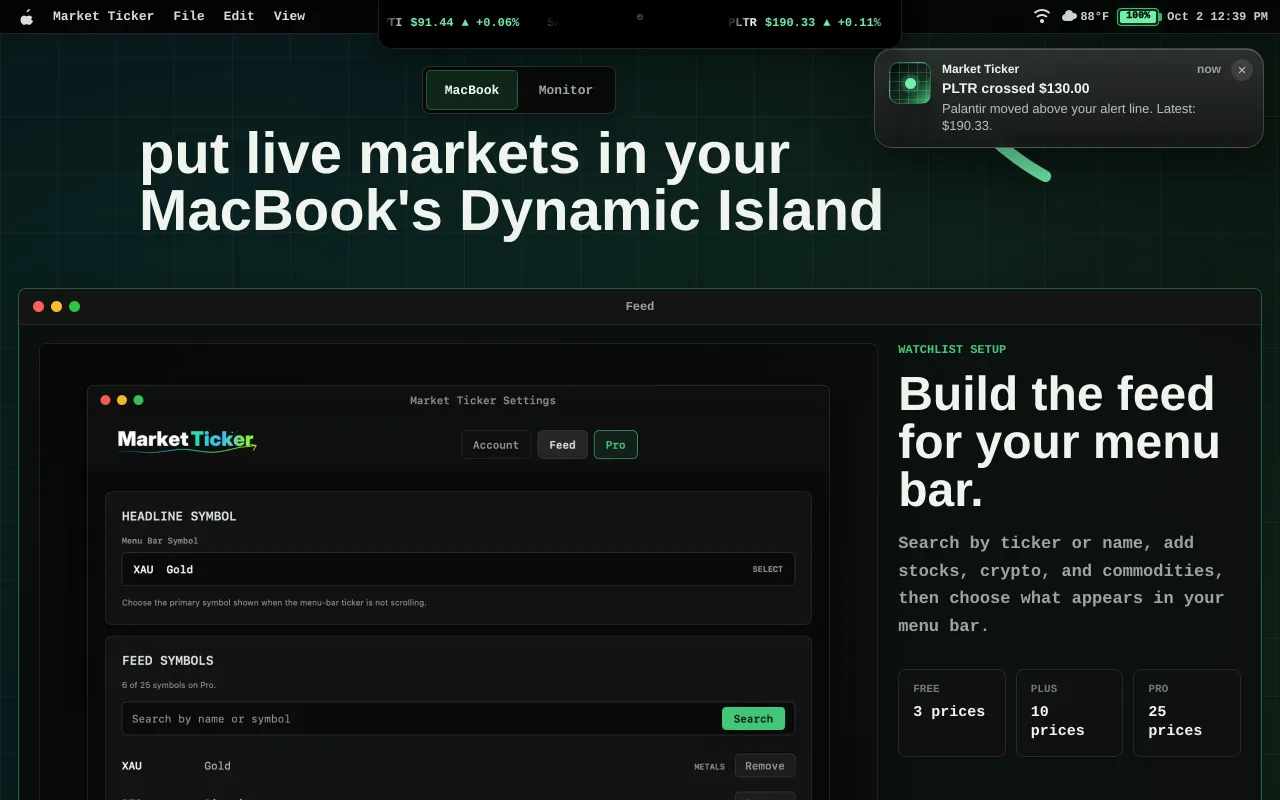Click the FEED SYMBOLS section heading
Screen dimensions: 1280x800
pyautogui.click(x=168, y=661)
